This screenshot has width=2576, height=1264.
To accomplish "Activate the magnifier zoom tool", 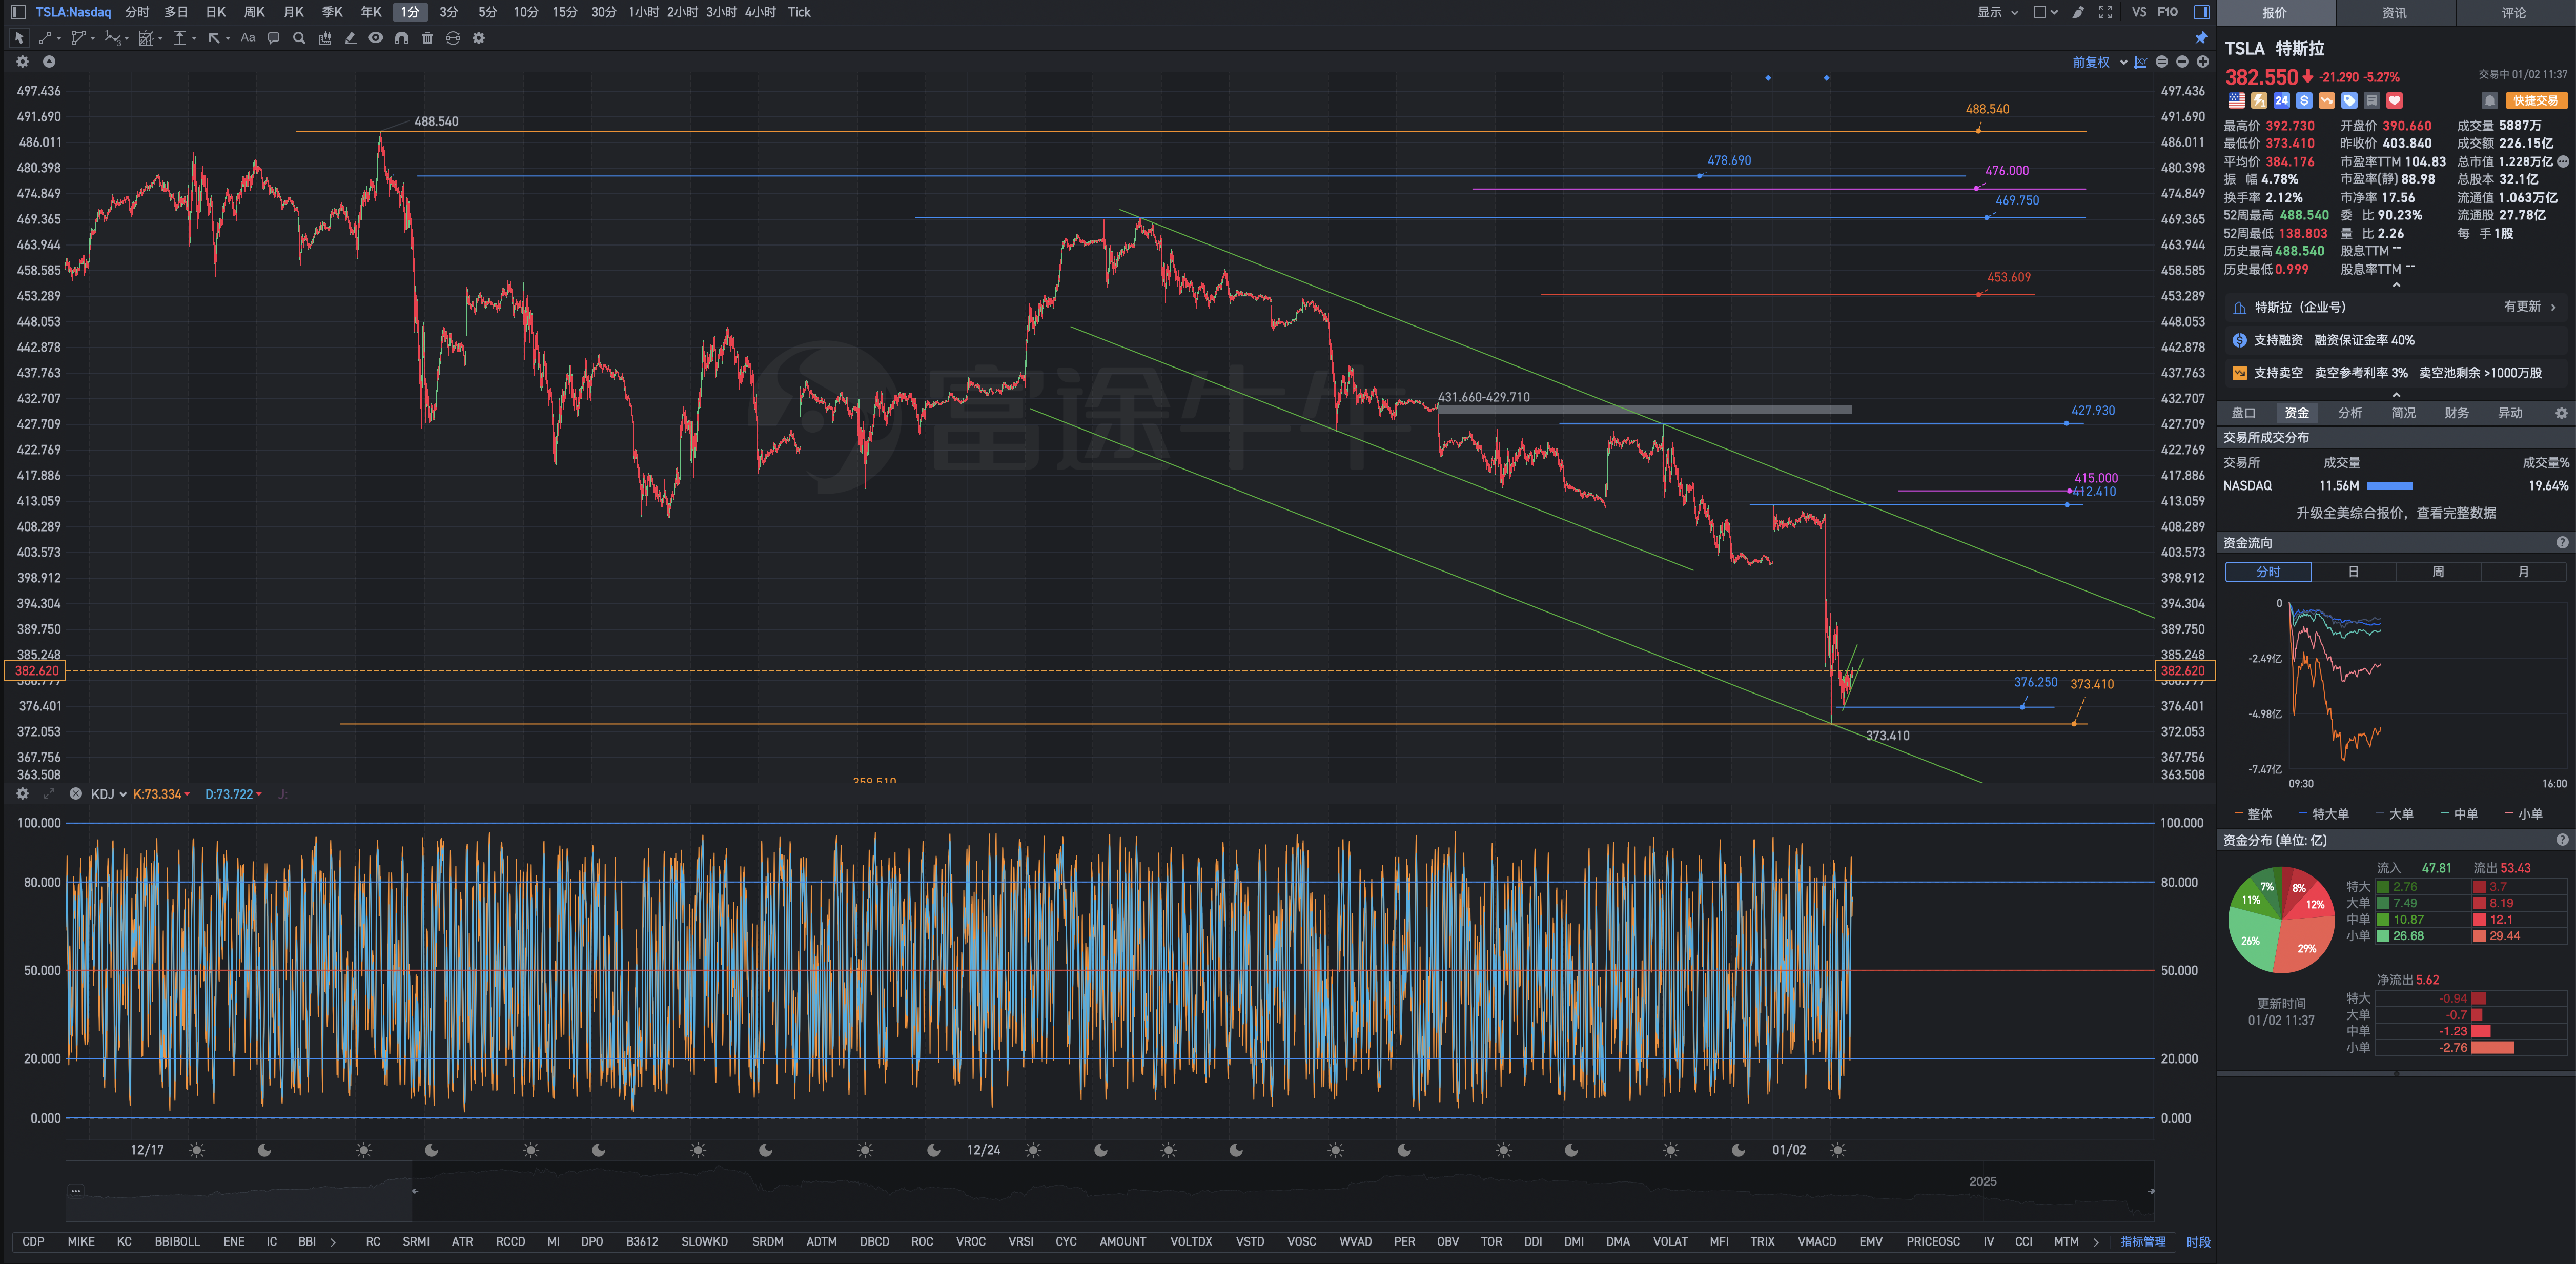I will [299, 38].
